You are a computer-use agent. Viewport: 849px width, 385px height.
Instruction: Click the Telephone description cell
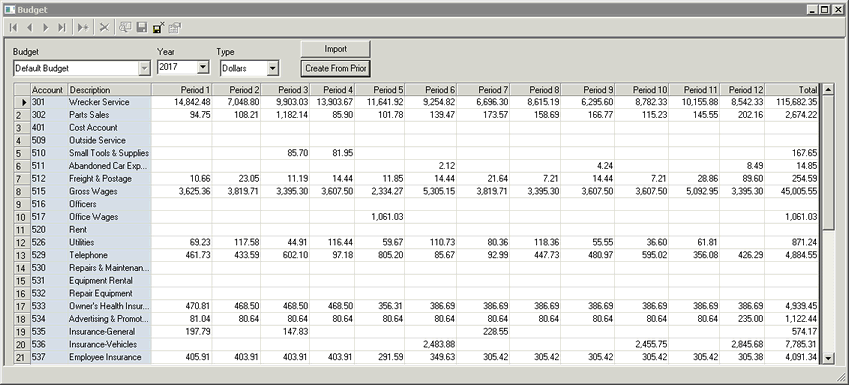pos(109,255)
